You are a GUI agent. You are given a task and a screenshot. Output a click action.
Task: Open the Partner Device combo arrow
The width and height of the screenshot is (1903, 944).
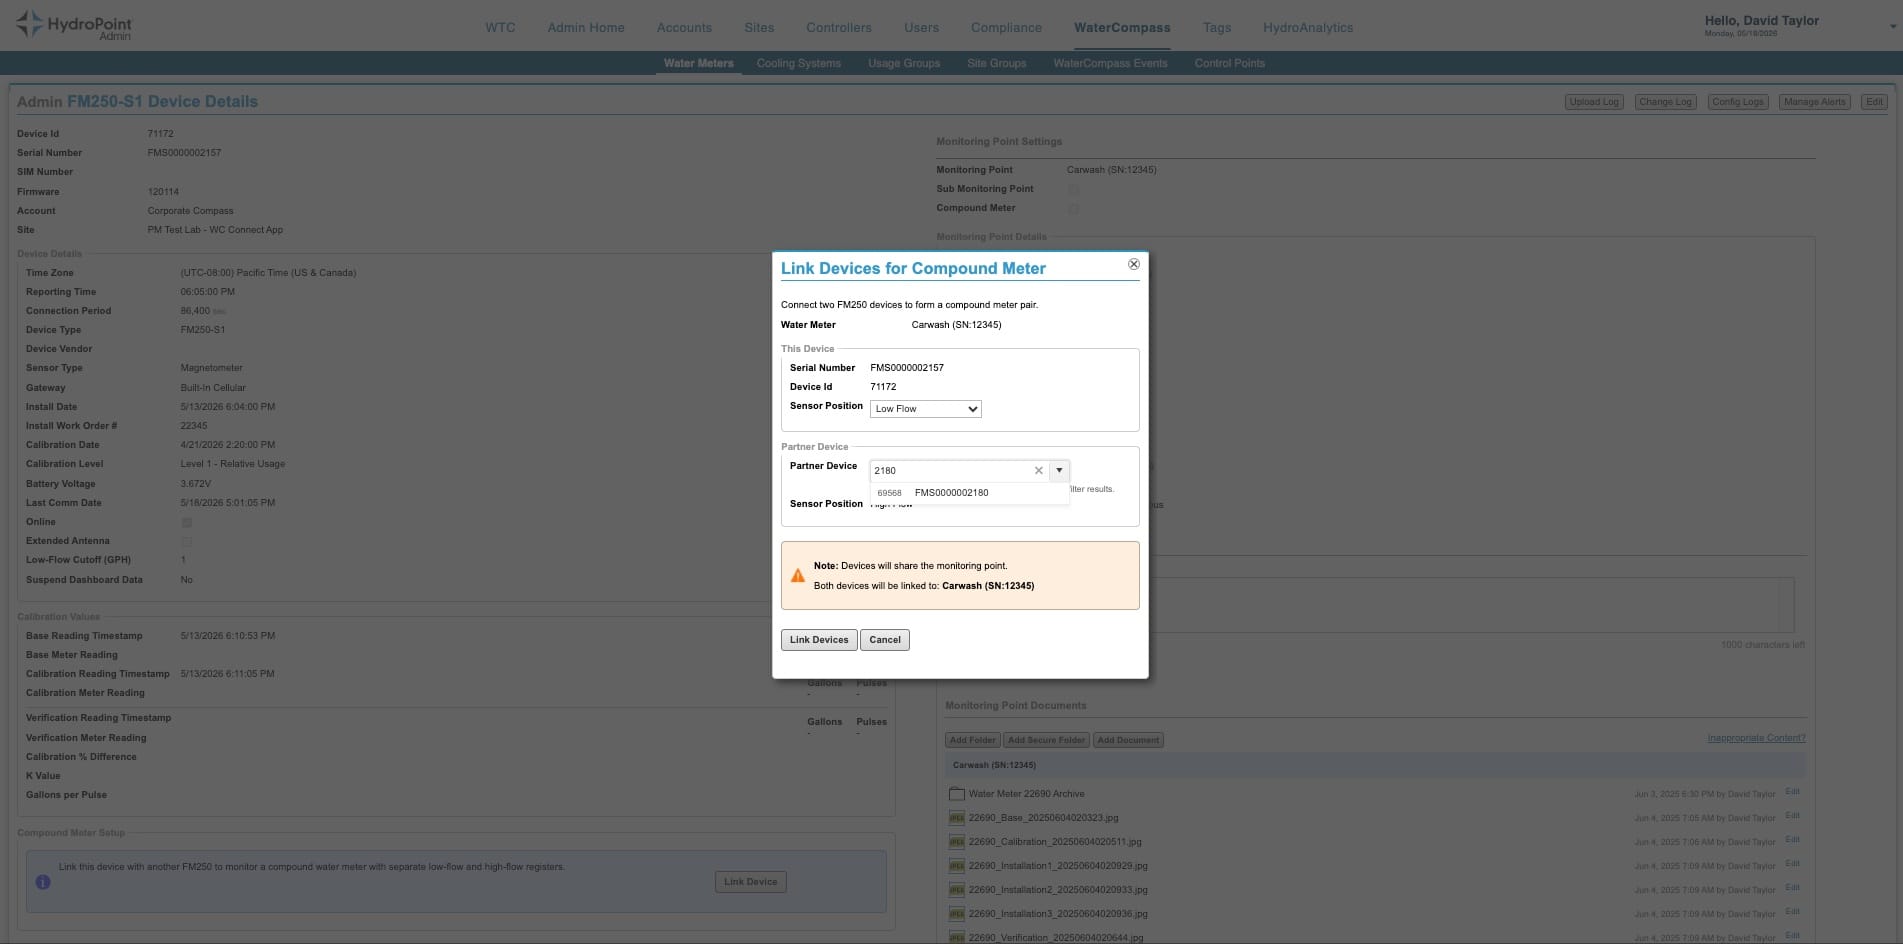pyautogui.click(x=1059, y=470)
